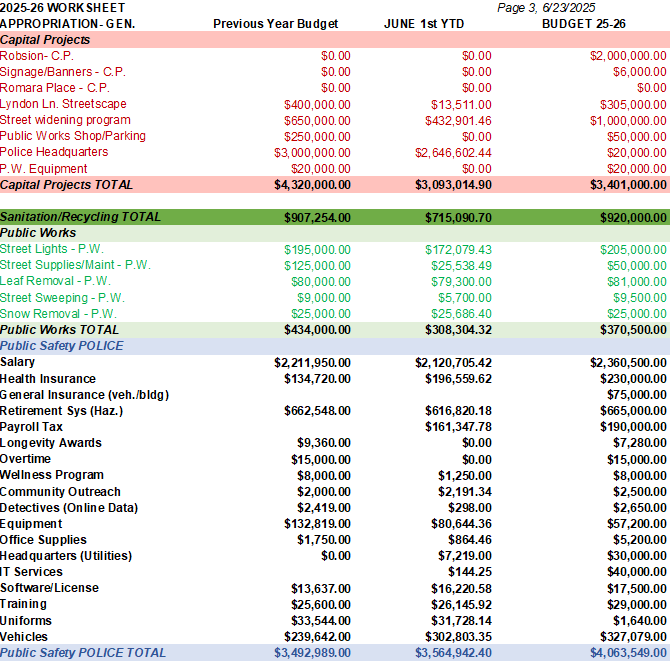Click the 'Page 3, 6/23/2025' text
Viewport: 670px width, 662px height.
tap(546, 8)
